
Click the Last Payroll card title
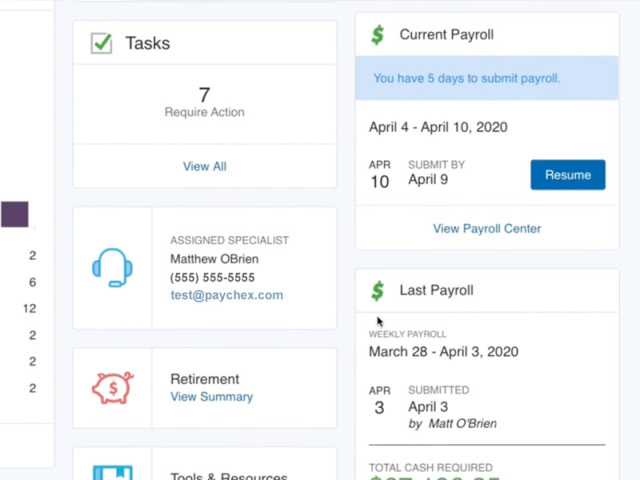pyautogui.click(x=436, y=290)
